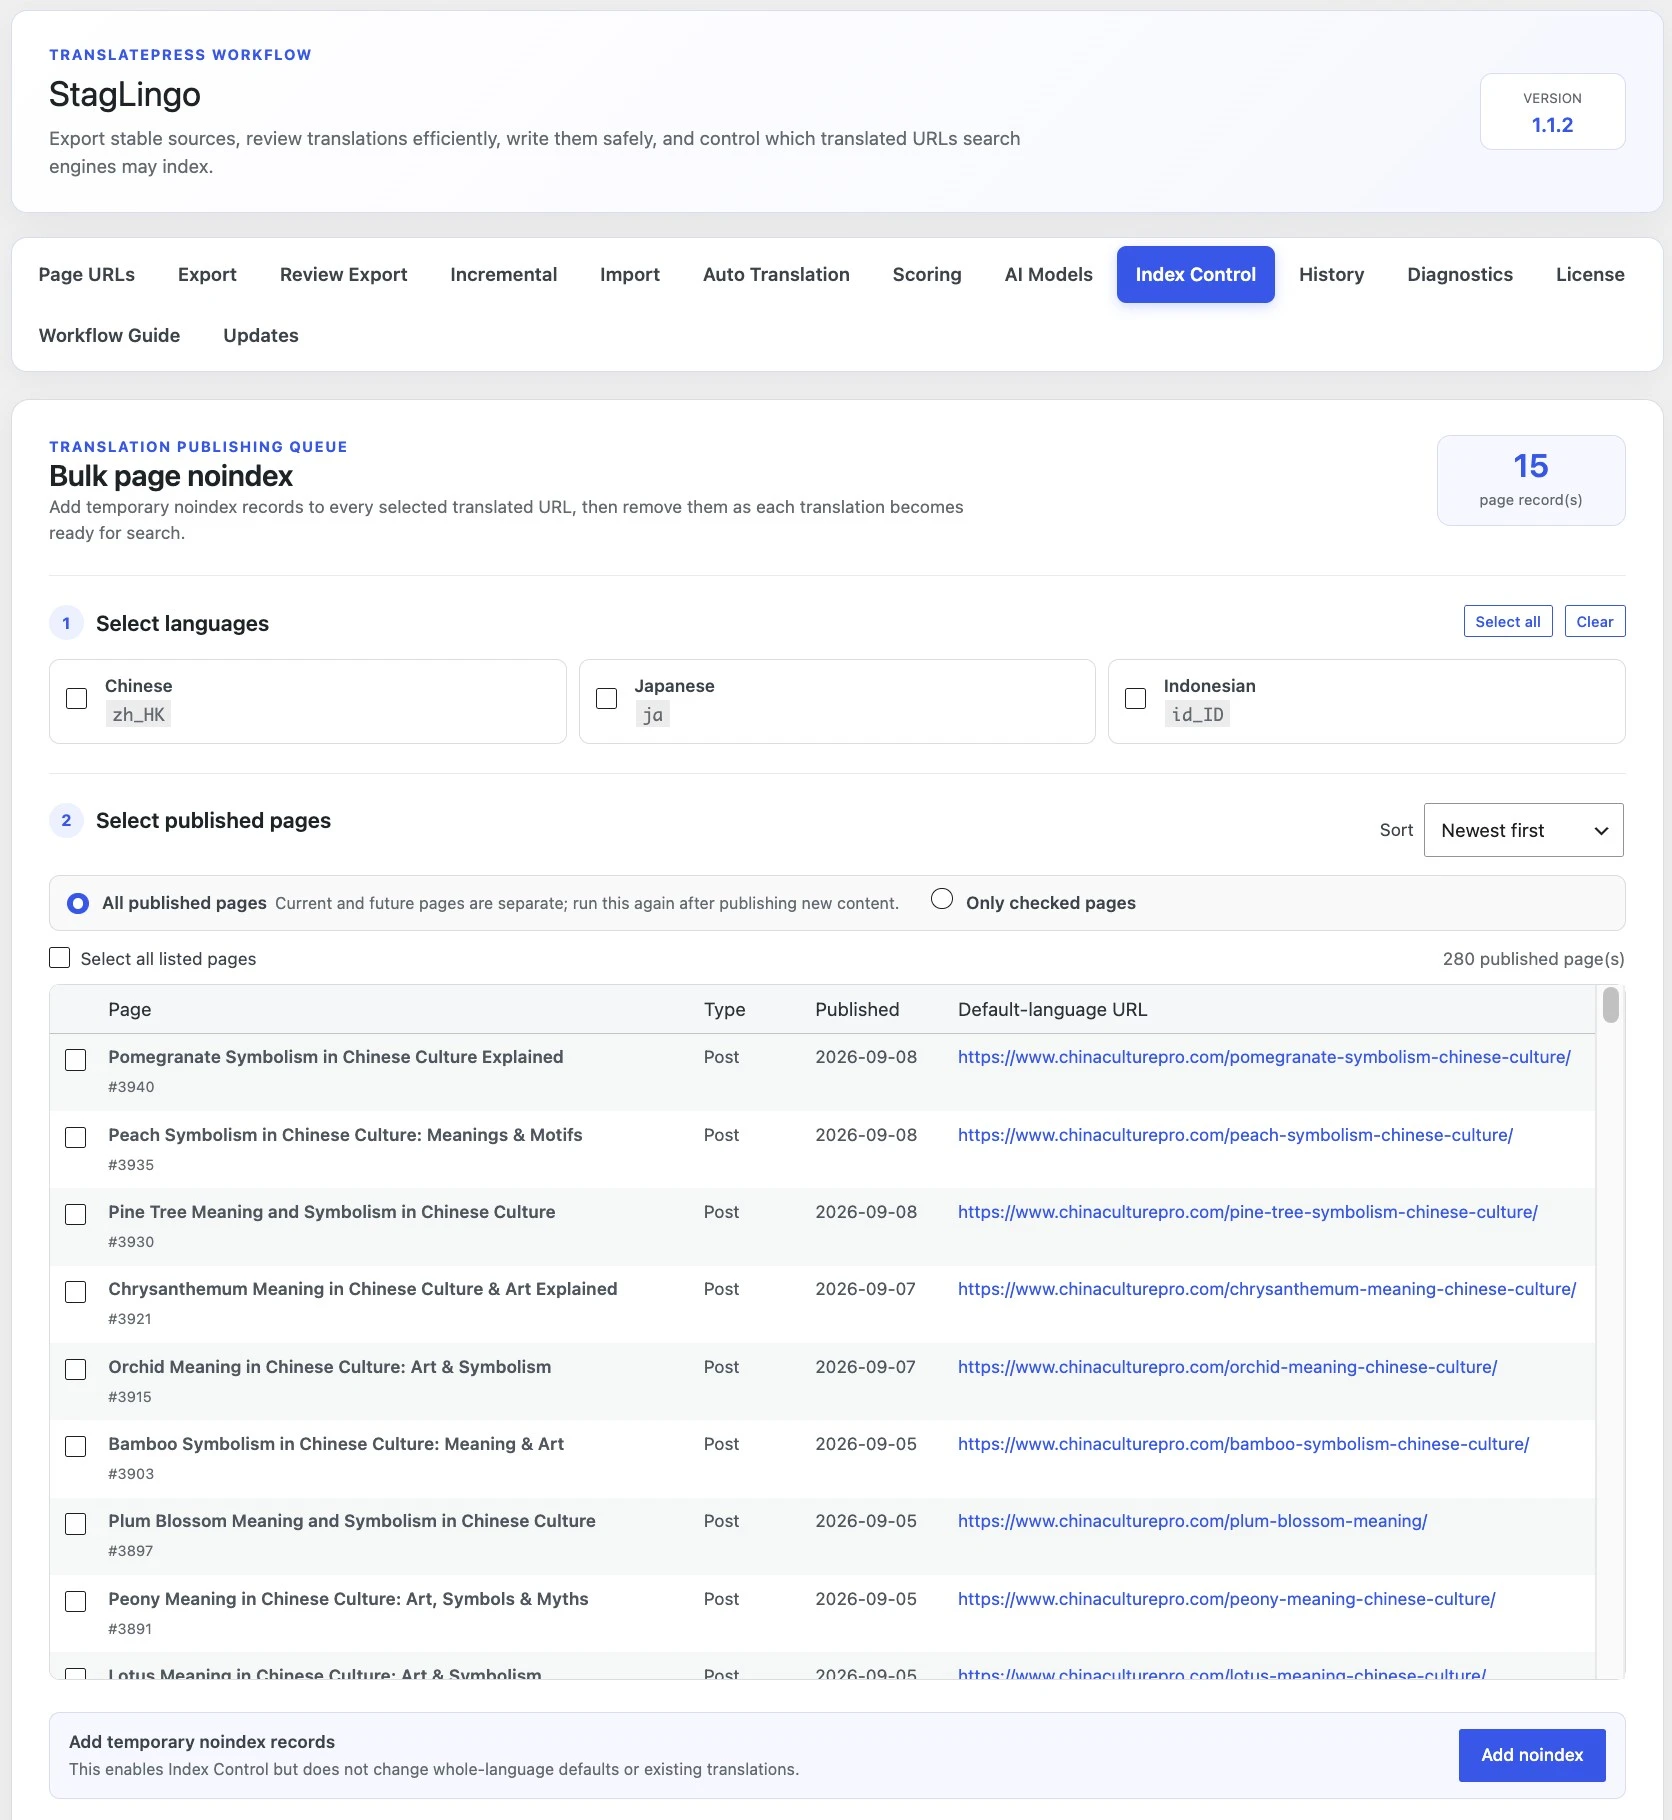Viewport: 1672px width, 1820px height.
Task: Select the All published pages radio
Action: pos(78,903)
